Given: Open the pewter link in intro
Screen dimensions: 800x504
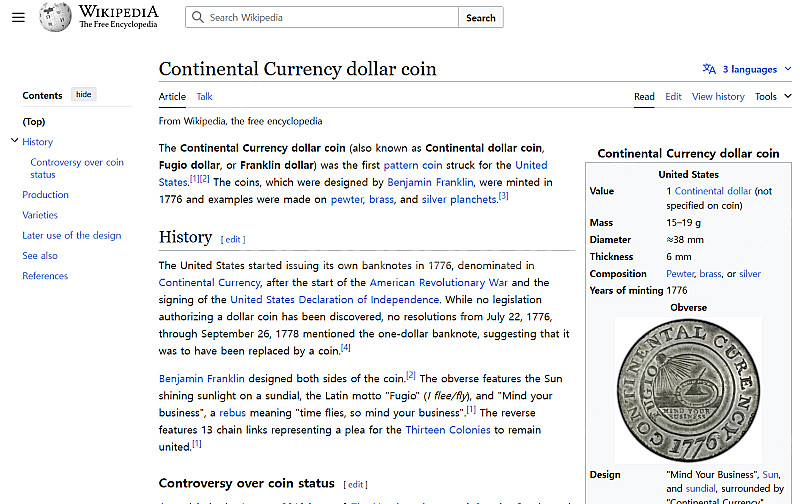Looking at the screenshot, I should pyautogui.click(x=347, y=199).
